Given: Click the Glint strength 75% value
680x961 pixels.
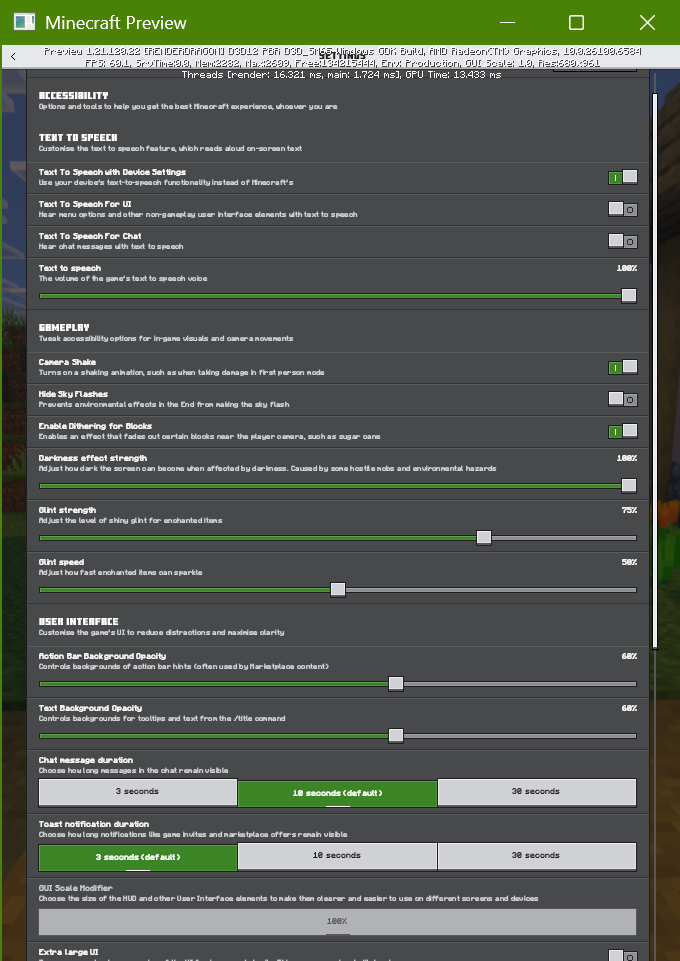Looking at the screenshot, I should [629, 510].
